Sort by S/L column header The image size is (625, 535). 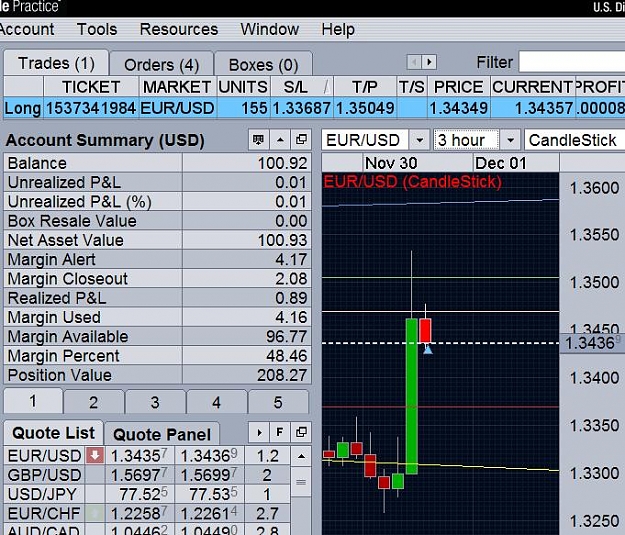click(302, 87)
